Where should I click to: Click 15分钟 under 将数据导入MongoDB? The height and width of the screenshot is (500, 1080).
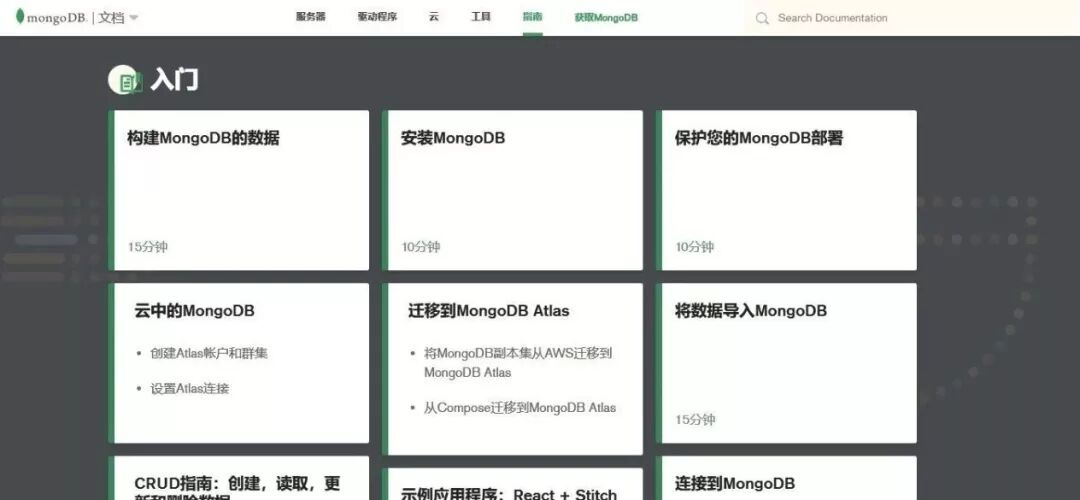[695, 419]
